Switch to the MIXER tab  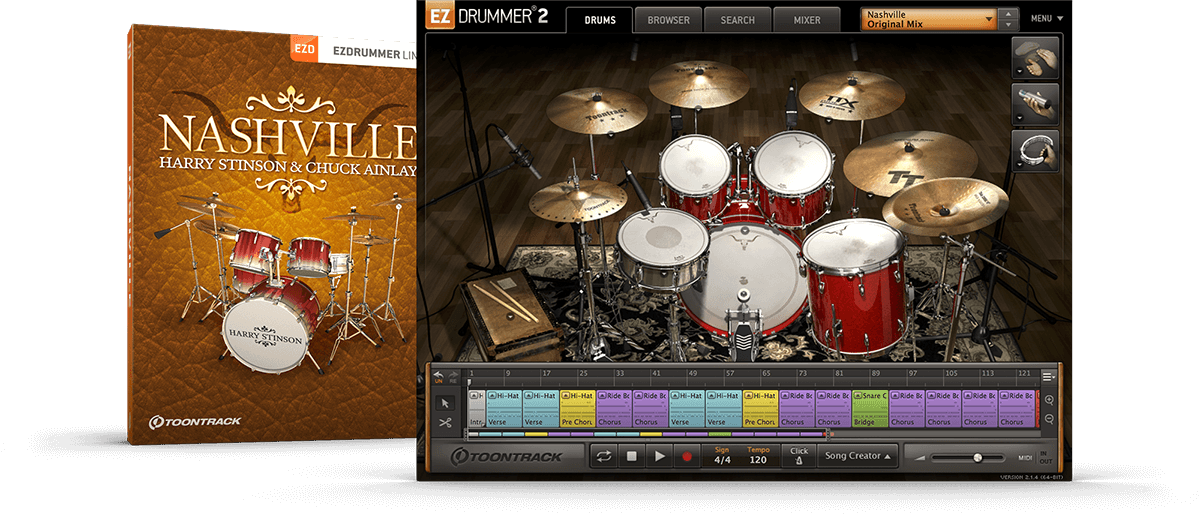807,20
